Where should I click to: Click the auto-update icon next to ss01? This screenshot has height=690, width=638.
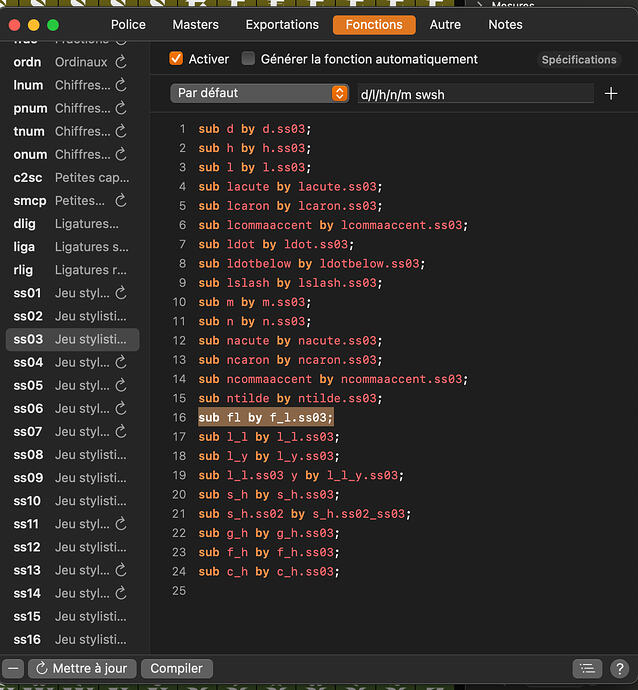[x=121, y=293]
